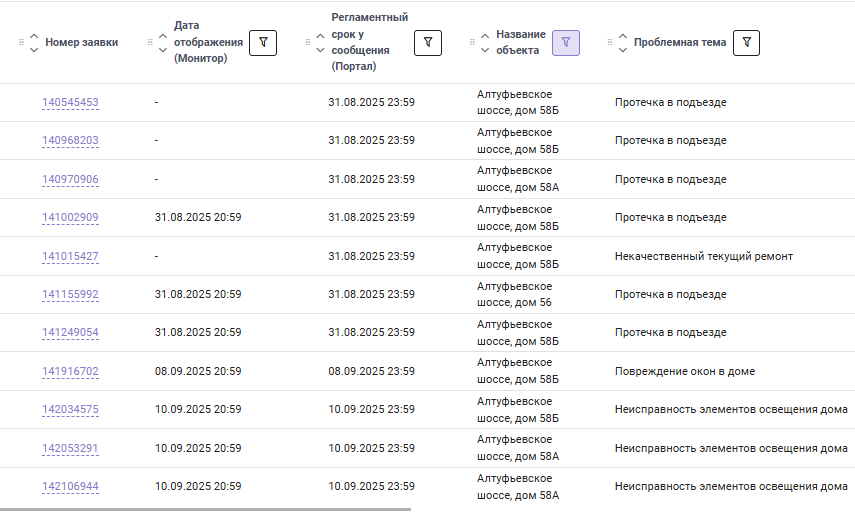This screenshot has width=855, height=516.
Task: Sort Название объекта ascending arrow
Action: pyautogui.click(x=485, y=36)
